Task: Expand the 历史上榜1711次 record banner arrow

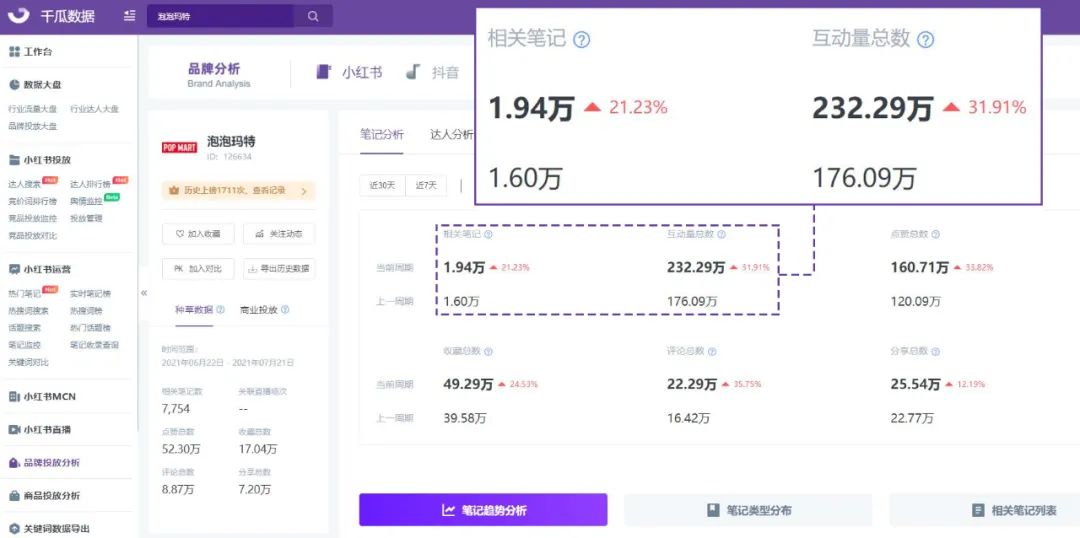Action: 305,190
